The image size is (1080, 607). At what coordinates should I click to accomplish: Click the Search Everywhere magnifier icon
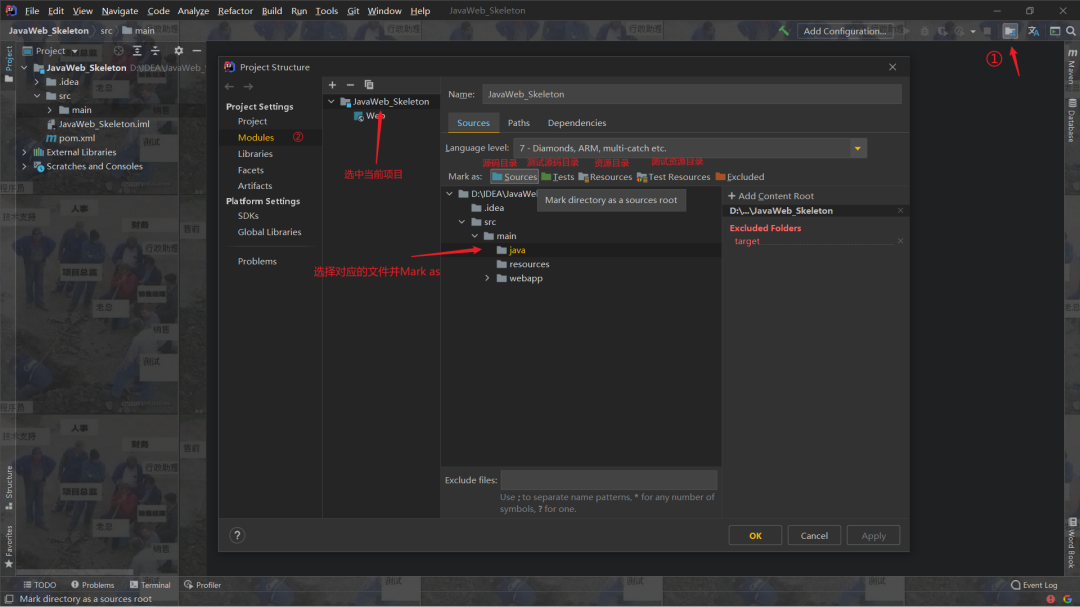pyautogui.click(x=1071, y=31)
